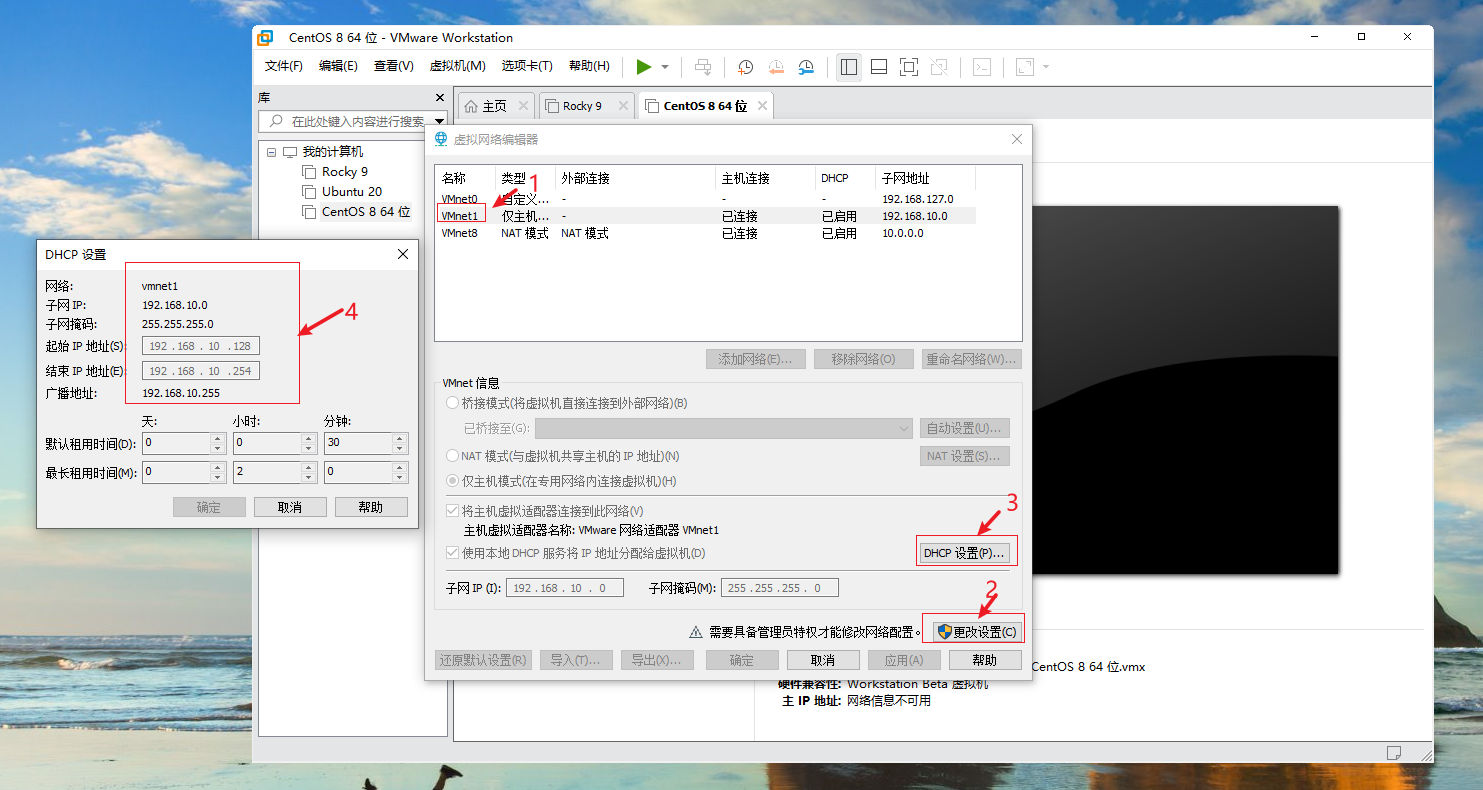Select the NAT 模式 radio button
This screenshot has height=790, width=1483.
pos(453,456)
